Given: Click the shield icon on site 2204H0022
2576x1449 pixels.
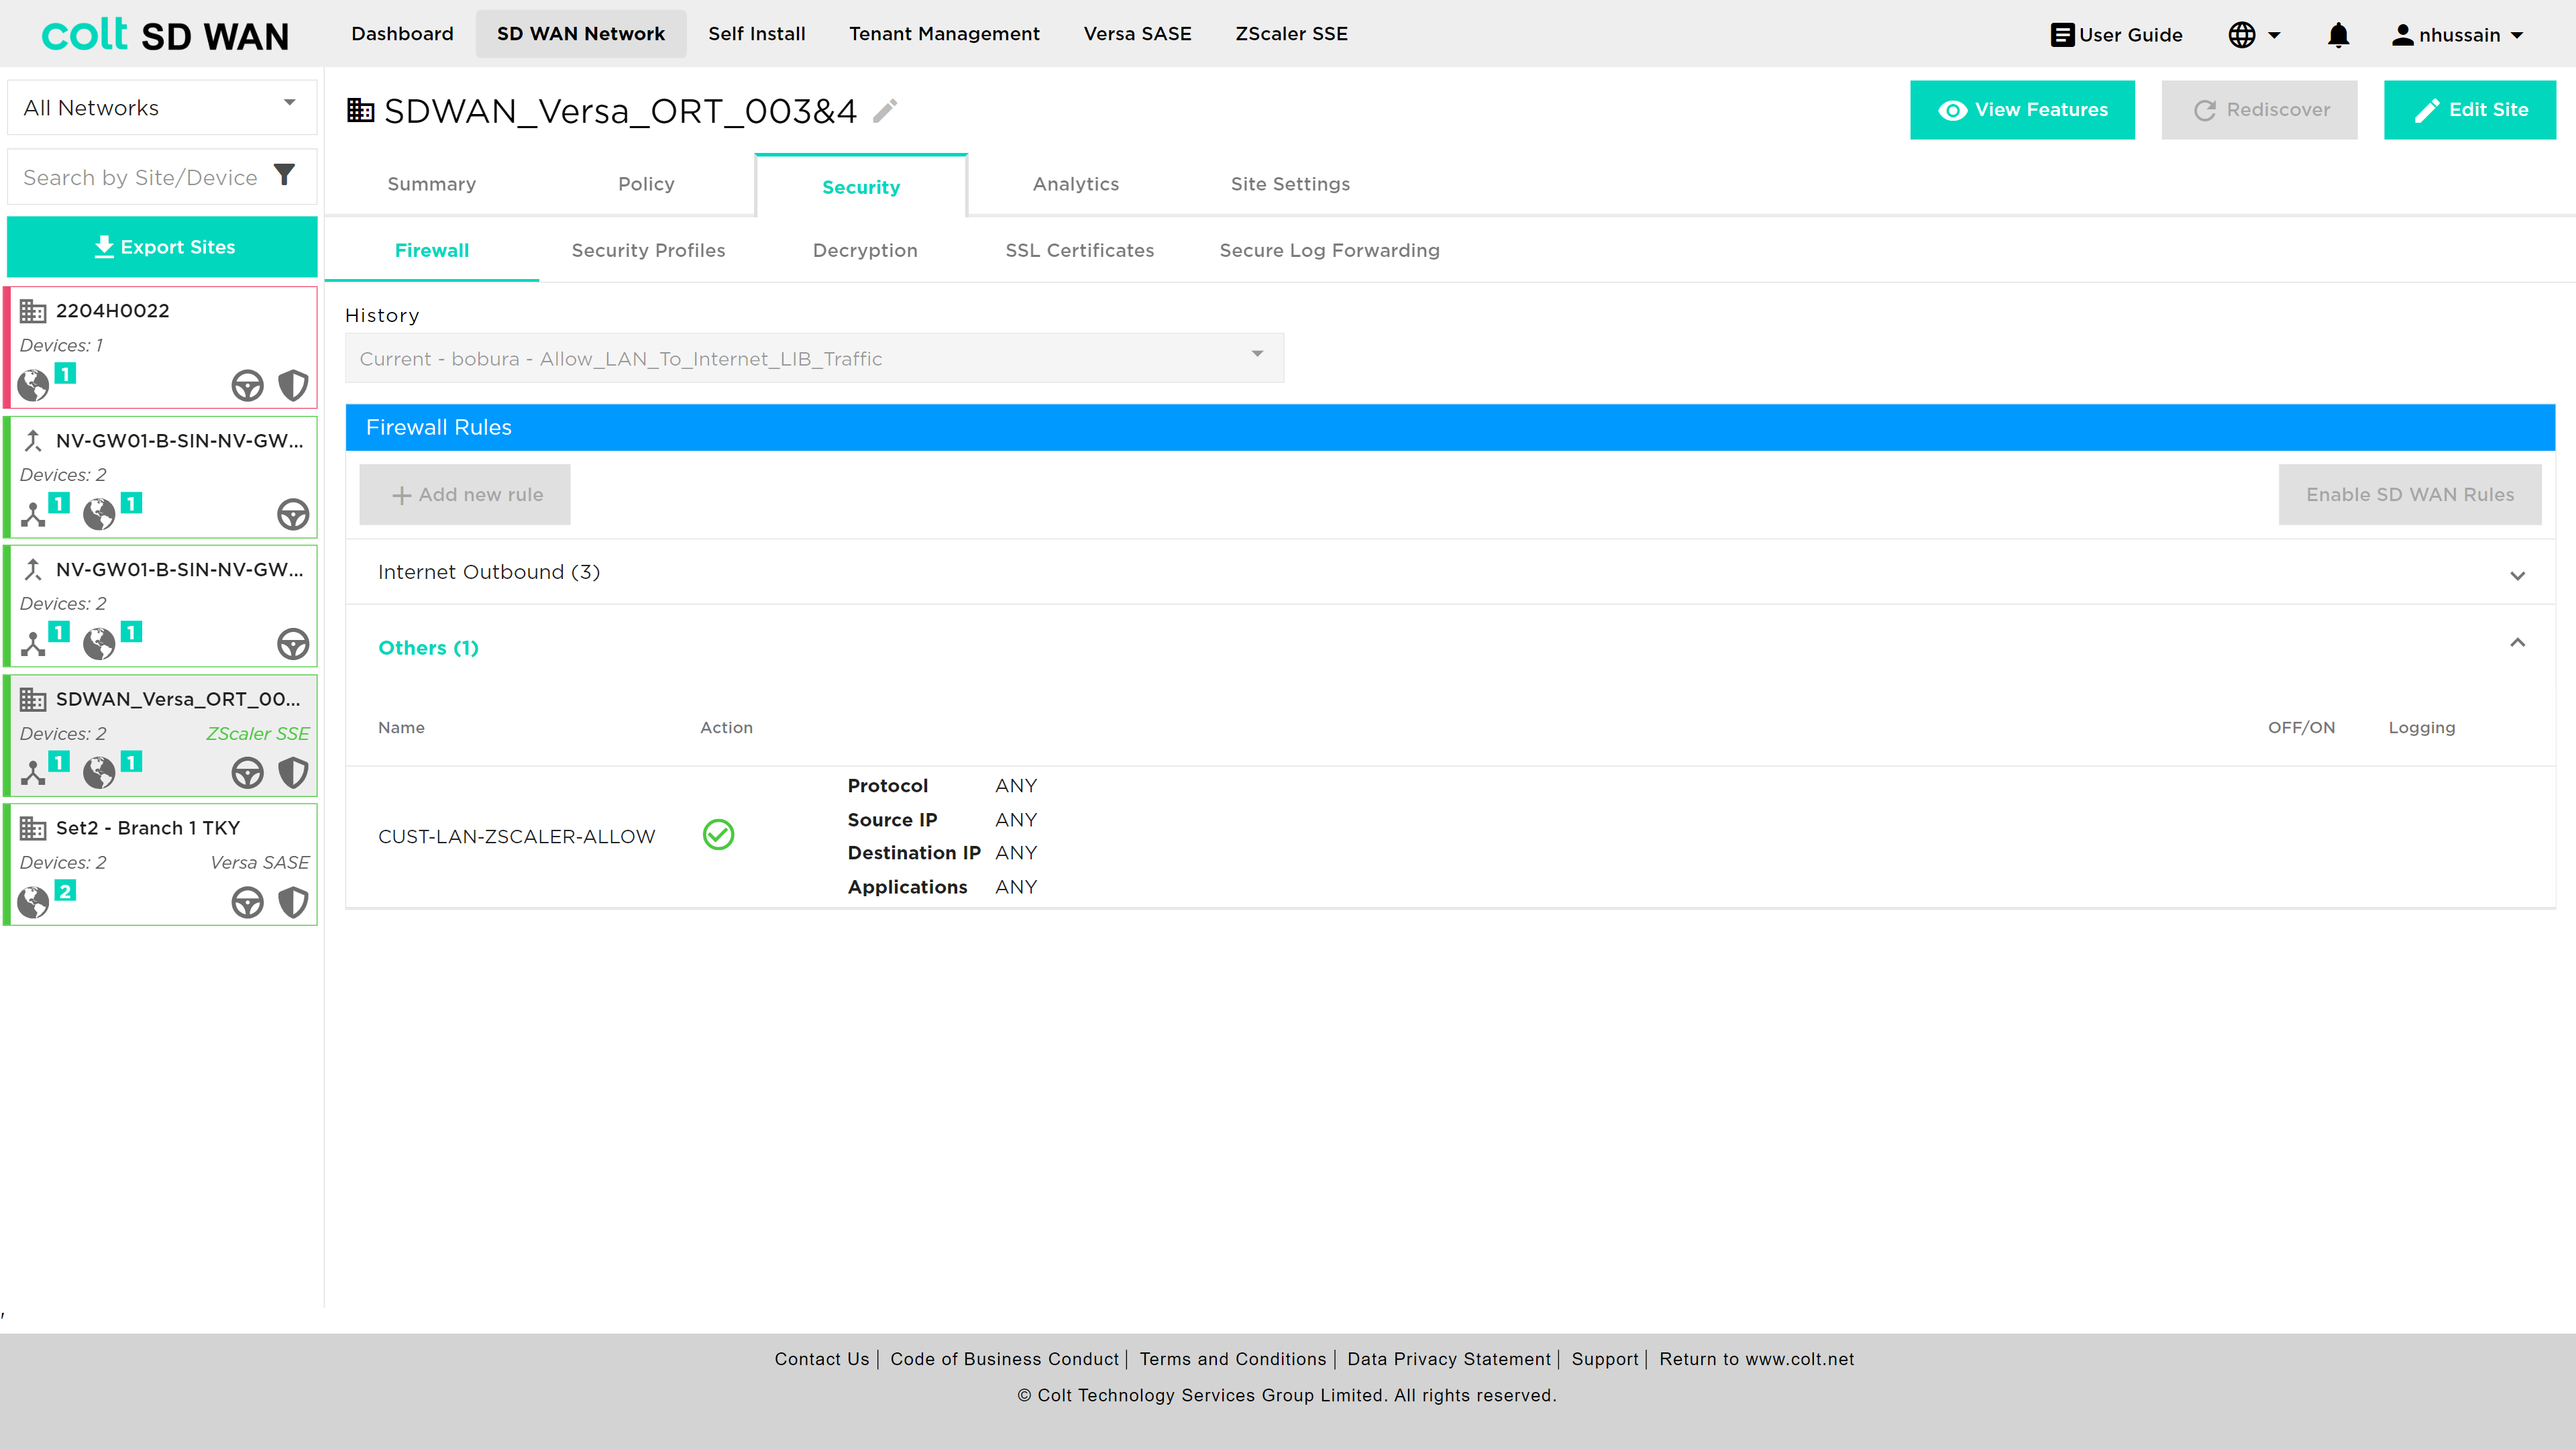Looking at the screenshot, I should pyautogui.click(x=293, y=385).
